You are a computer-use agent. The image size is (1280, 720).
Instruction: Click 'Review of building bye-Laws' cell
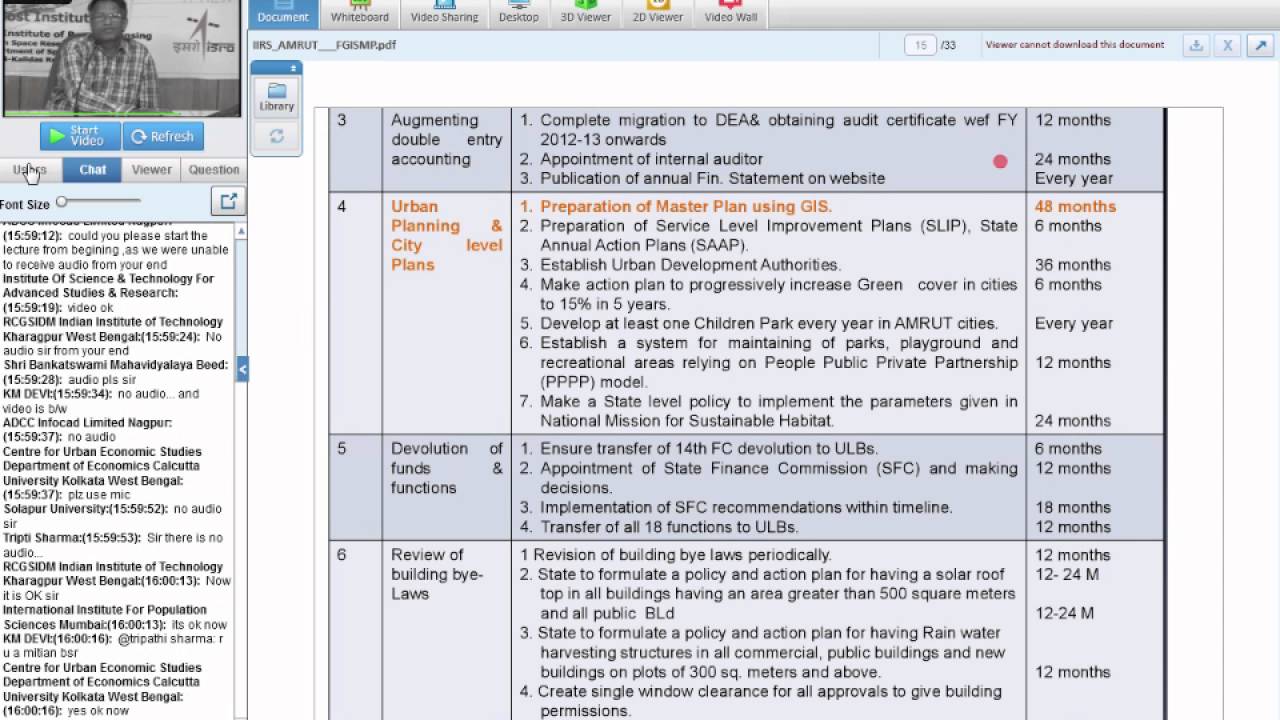click(x=437, y=574)
